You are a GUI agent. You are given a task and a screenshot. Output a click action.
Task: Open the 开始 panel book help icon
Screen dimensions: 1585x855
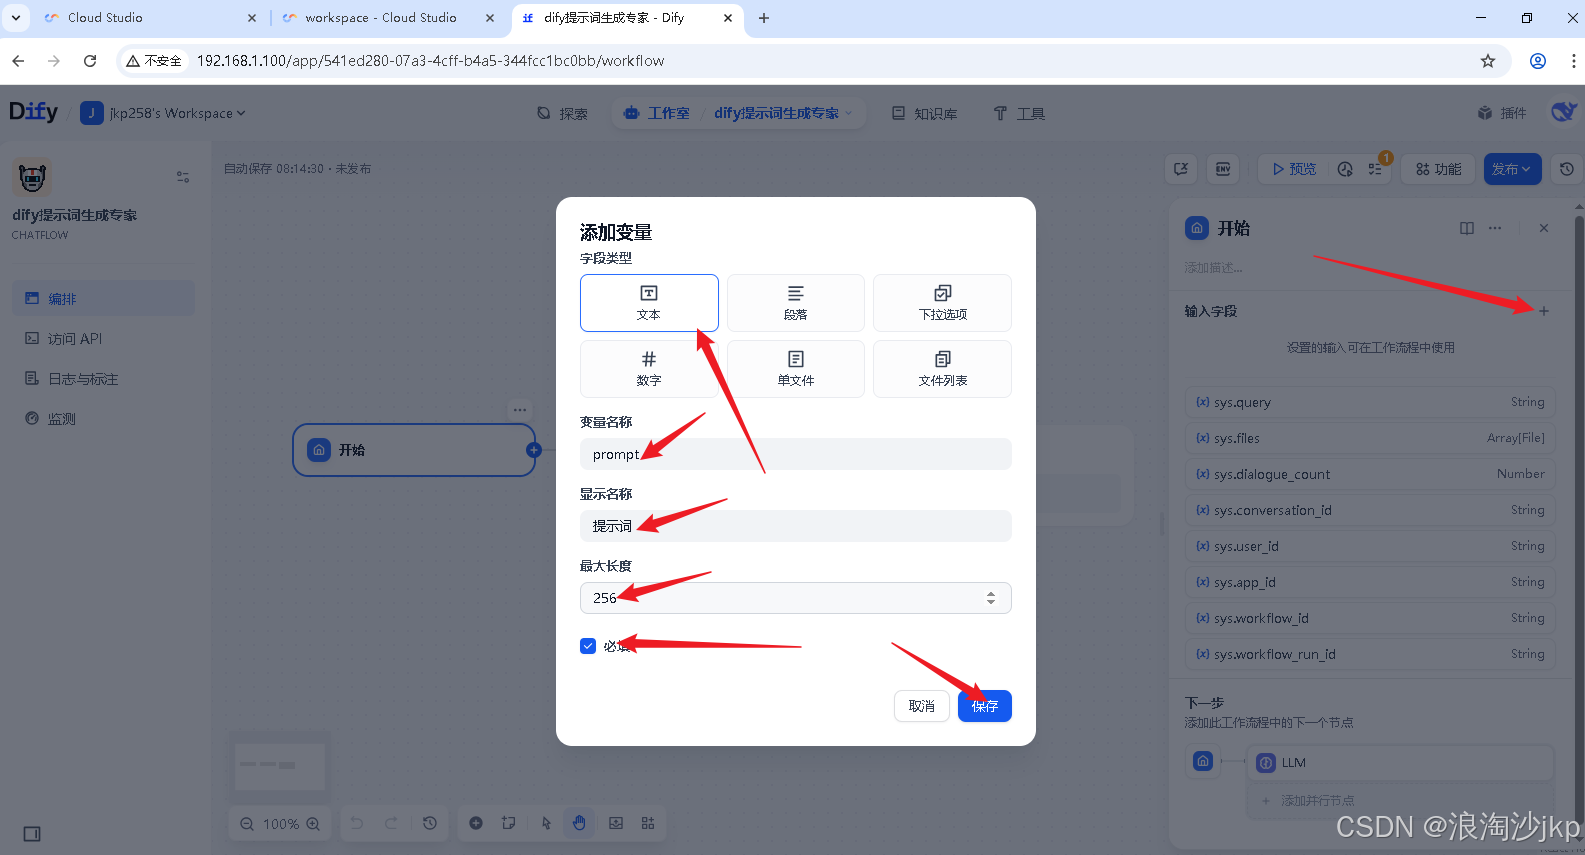tap(1467, 228)
